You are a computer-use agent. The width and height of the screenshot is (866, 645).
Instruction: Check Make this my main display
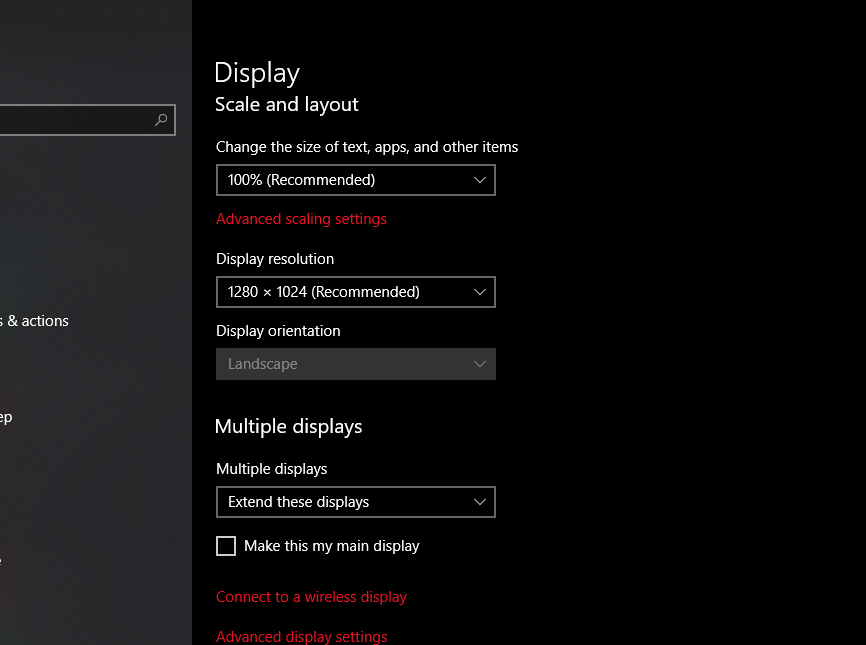click(x=226, y=546)
